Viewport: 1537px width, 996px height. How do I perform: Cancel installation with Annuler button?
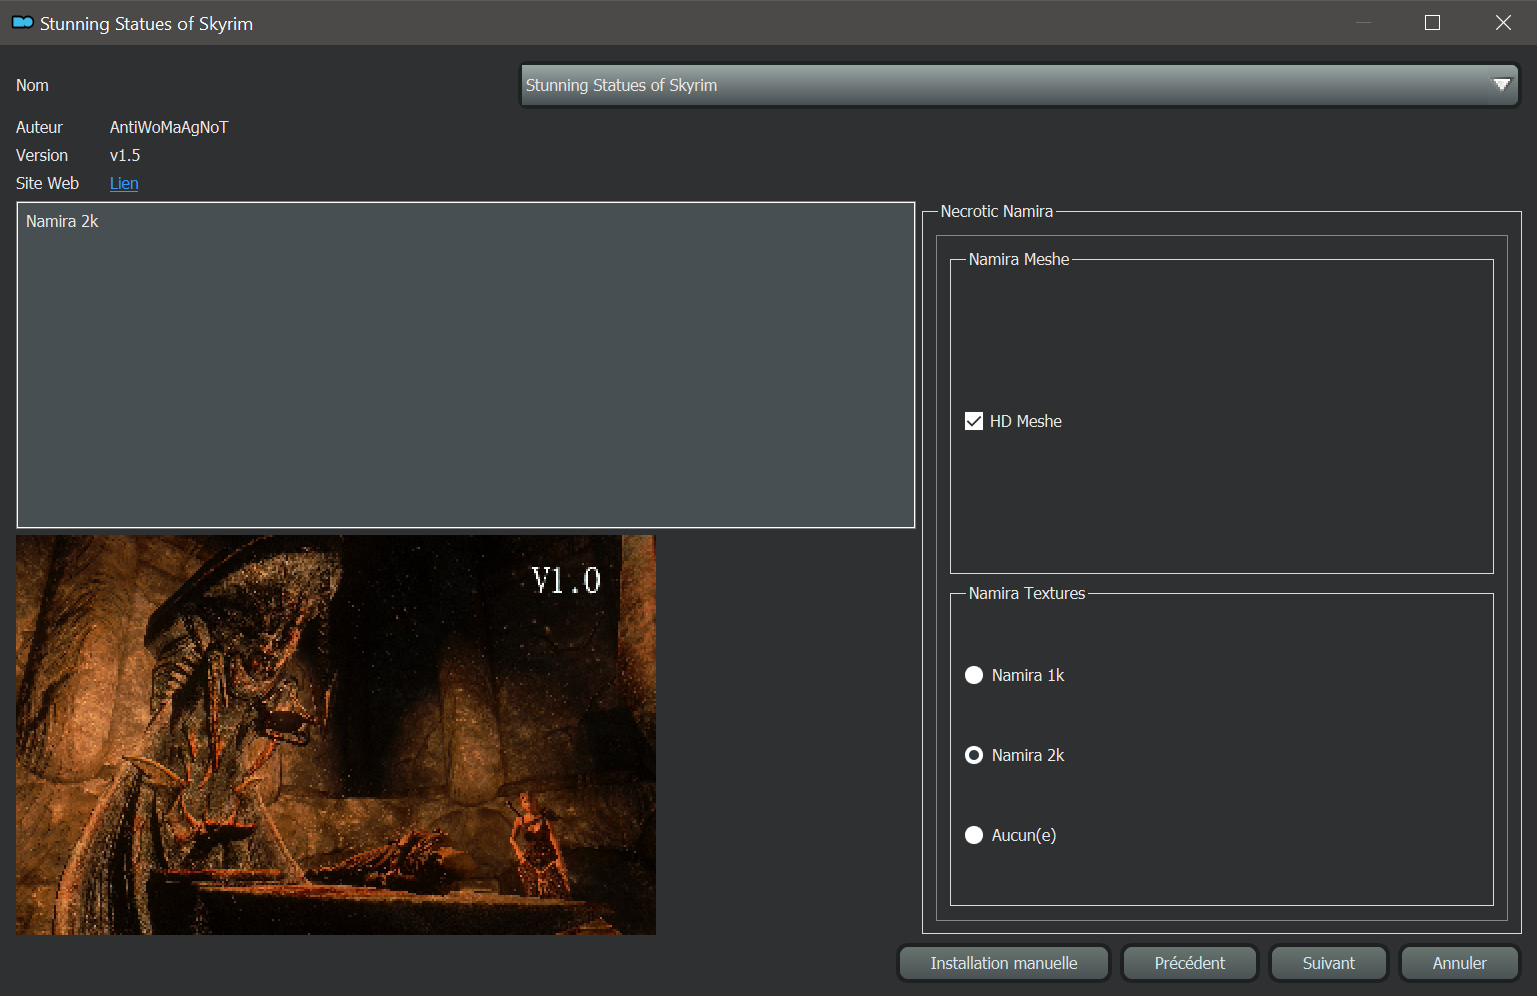click(x=1459, y=963)
